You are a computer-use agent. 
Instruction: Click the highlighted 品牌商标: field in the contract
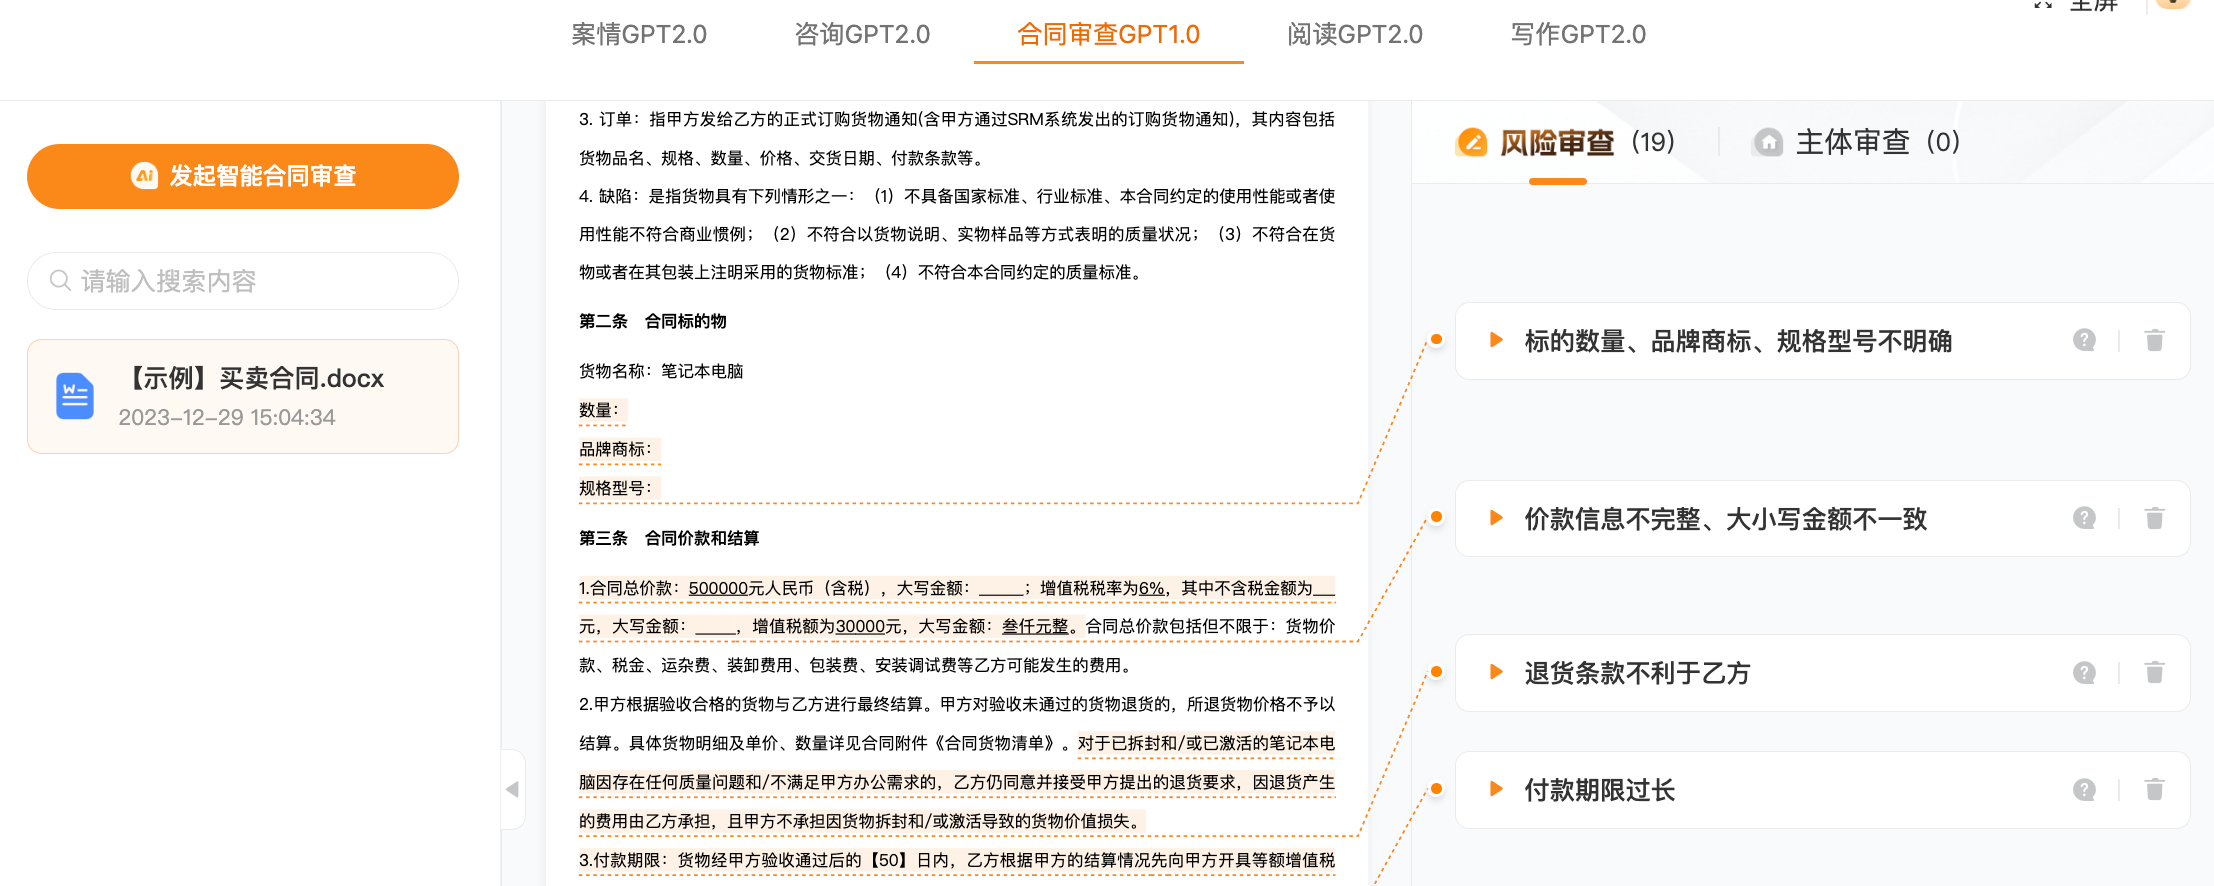[x=619, y=450]
